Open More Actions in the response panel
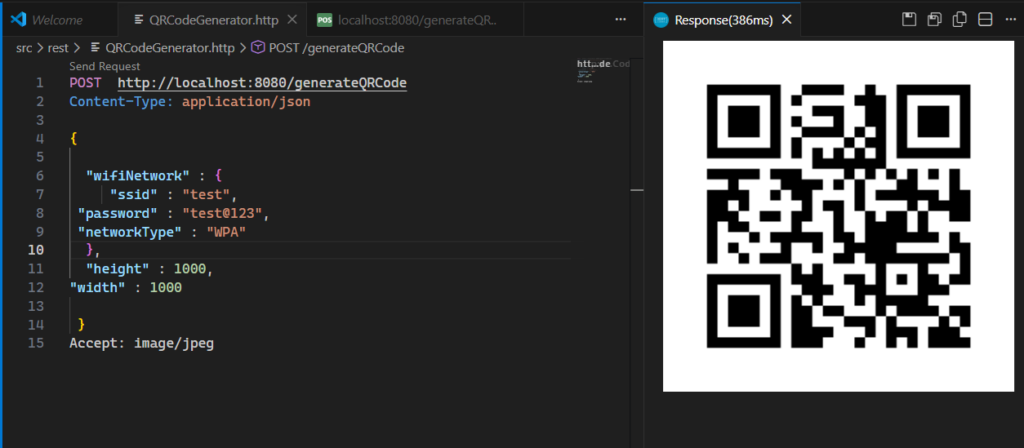The image size is (1024, 448). coord(1009,20)
